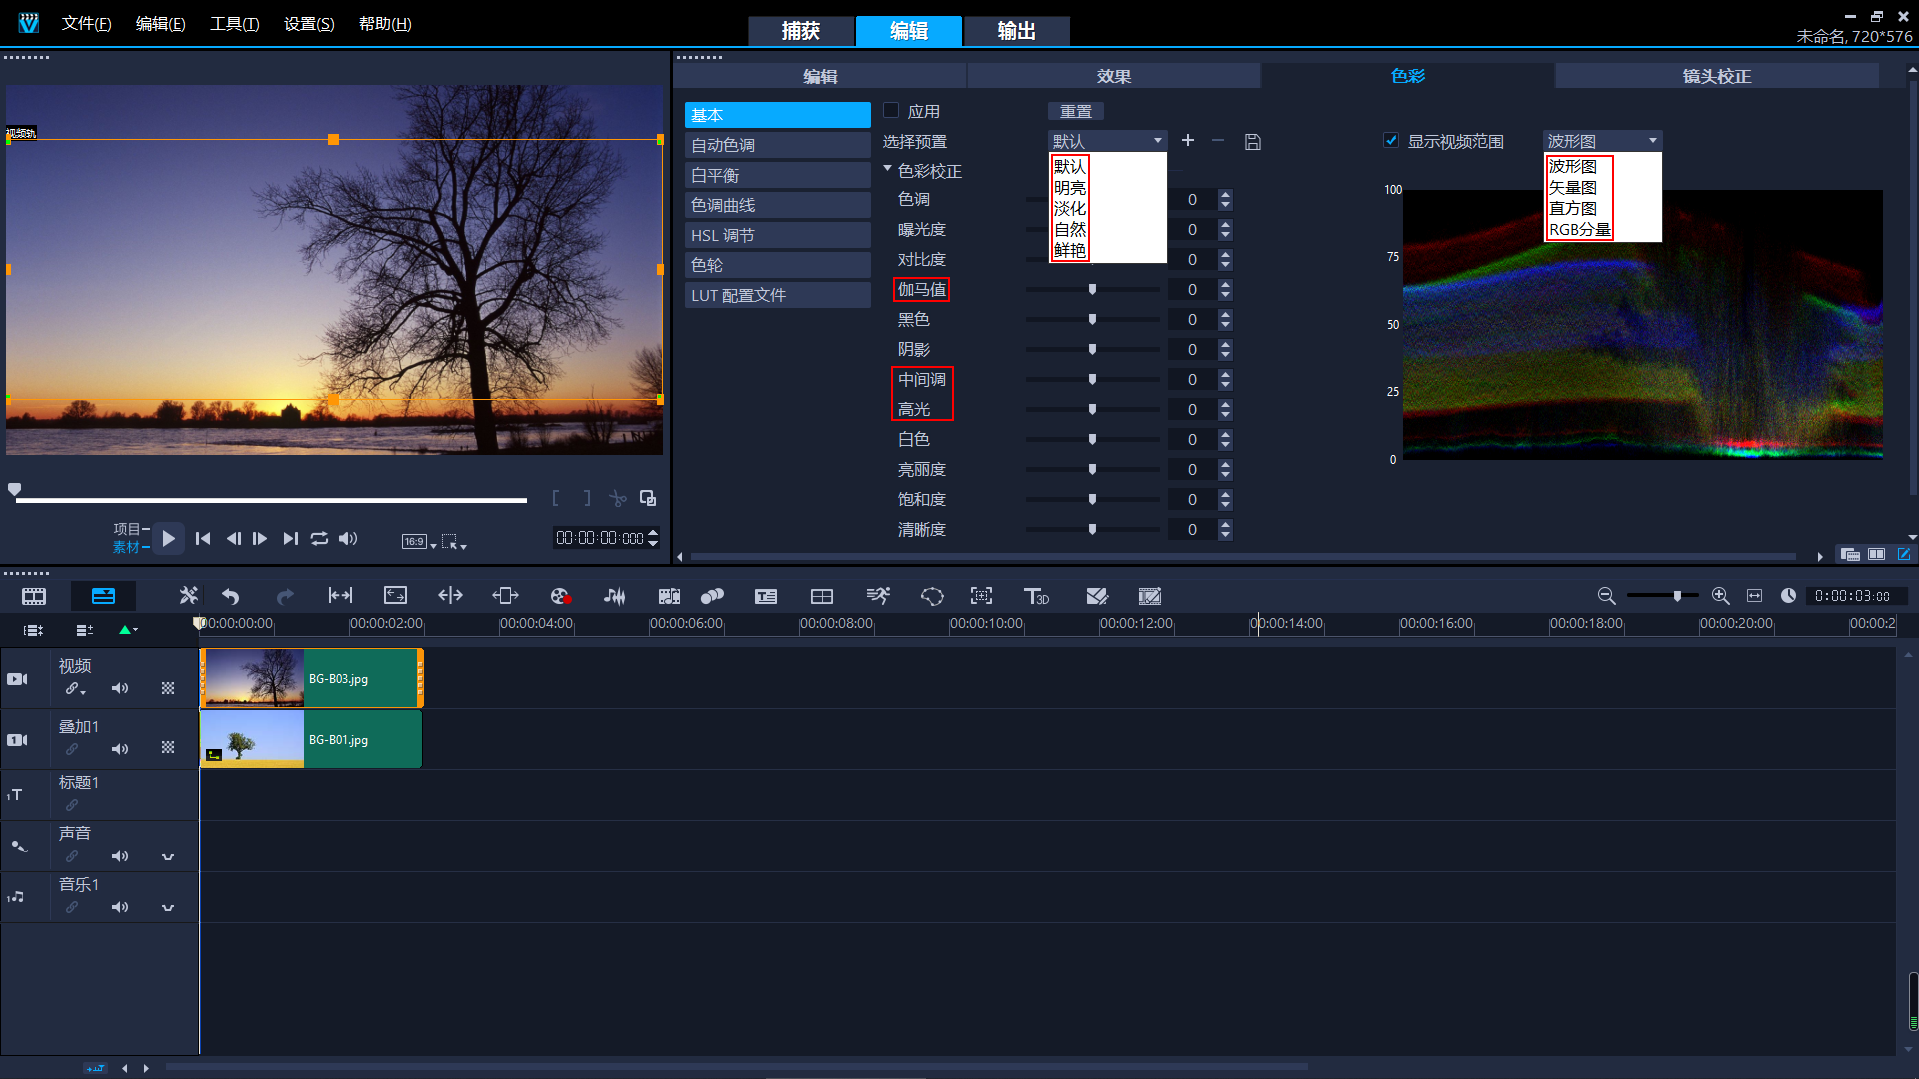Adjust the timeline zoom slider
The image size is (1919, 1079).
pos(1677,596)
